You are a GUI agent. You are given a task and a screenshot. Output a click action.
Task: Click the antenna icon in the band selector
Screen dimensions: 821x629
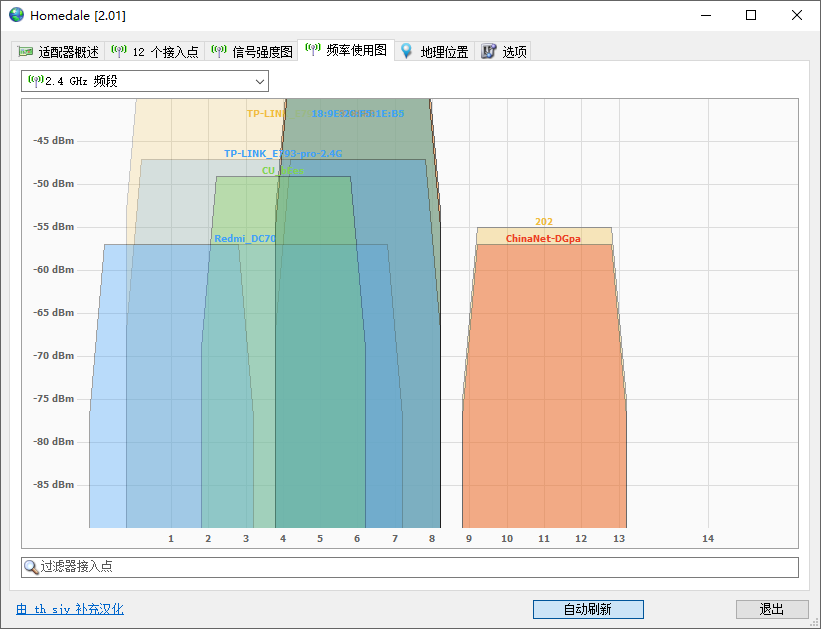click(35, 81)
